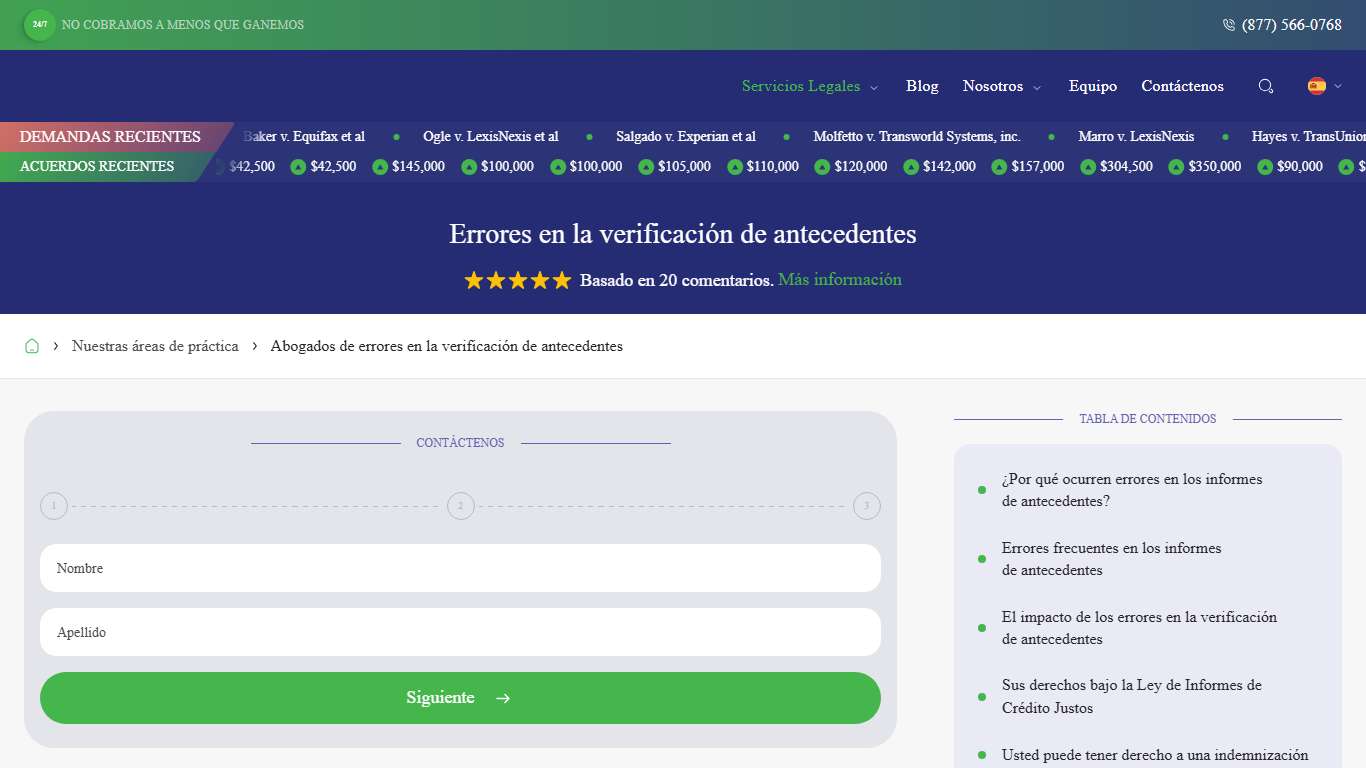Open the Servicios Legales dropdown
This screenshot has width=1366, height=768.
pyautogui.click(x=801, y=86)
